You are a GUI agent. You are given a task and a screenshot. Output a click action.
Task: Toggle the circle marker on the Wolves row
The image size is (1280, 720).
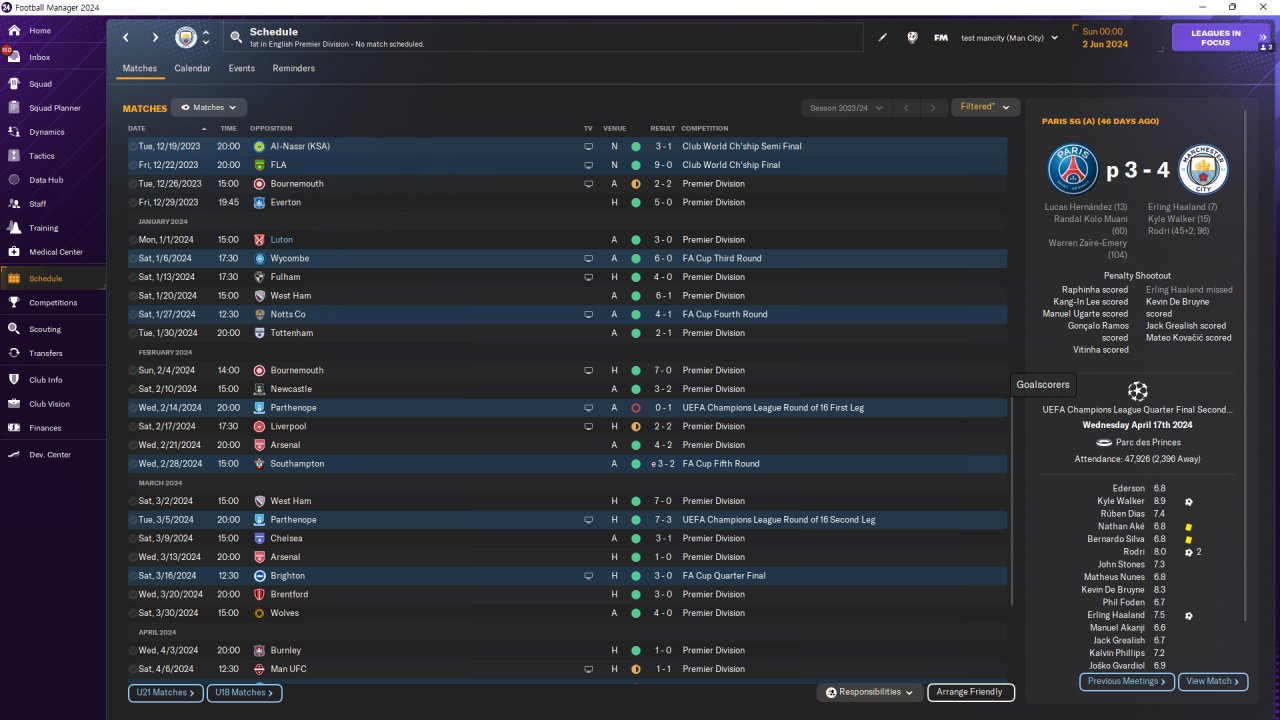tap(133, 613)
